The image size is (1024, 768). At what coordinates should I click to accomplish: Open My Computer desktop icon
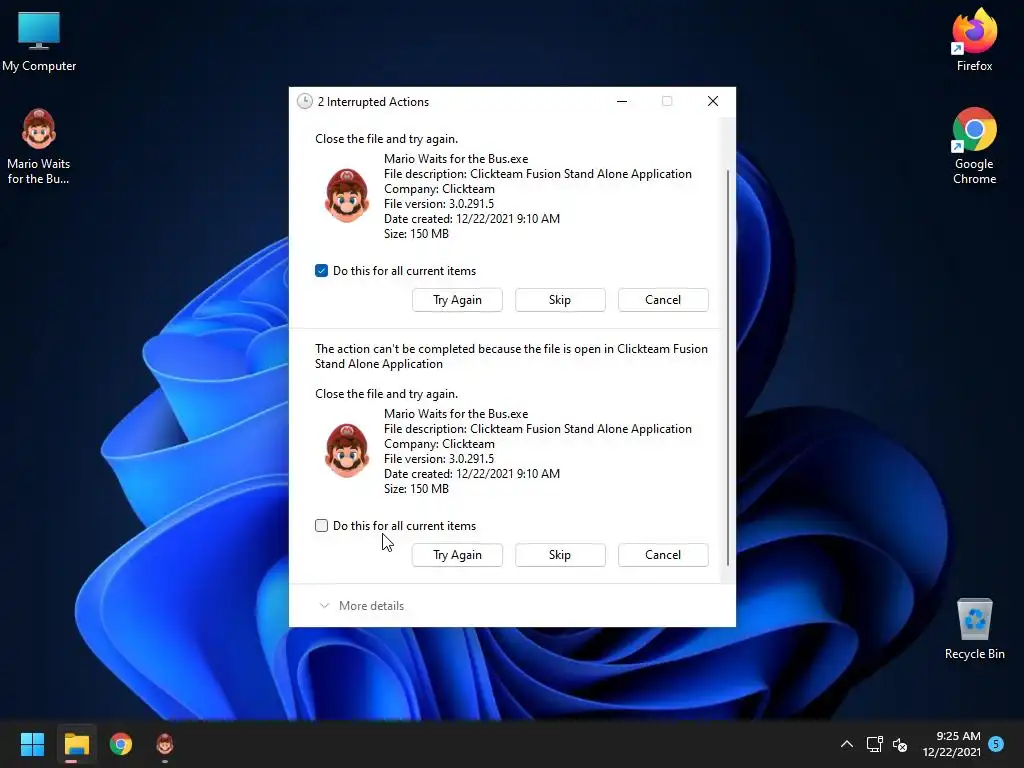click(x=39, y=42)
